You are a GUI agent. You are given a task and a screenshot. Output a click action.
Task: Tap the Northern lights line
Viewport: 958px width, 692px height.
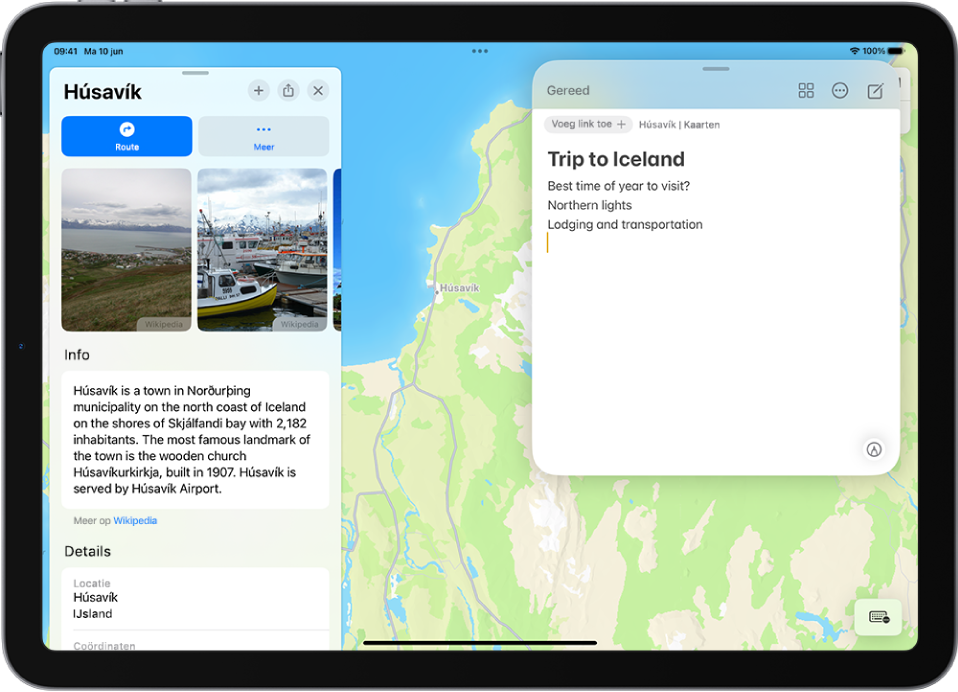(590, 205)
